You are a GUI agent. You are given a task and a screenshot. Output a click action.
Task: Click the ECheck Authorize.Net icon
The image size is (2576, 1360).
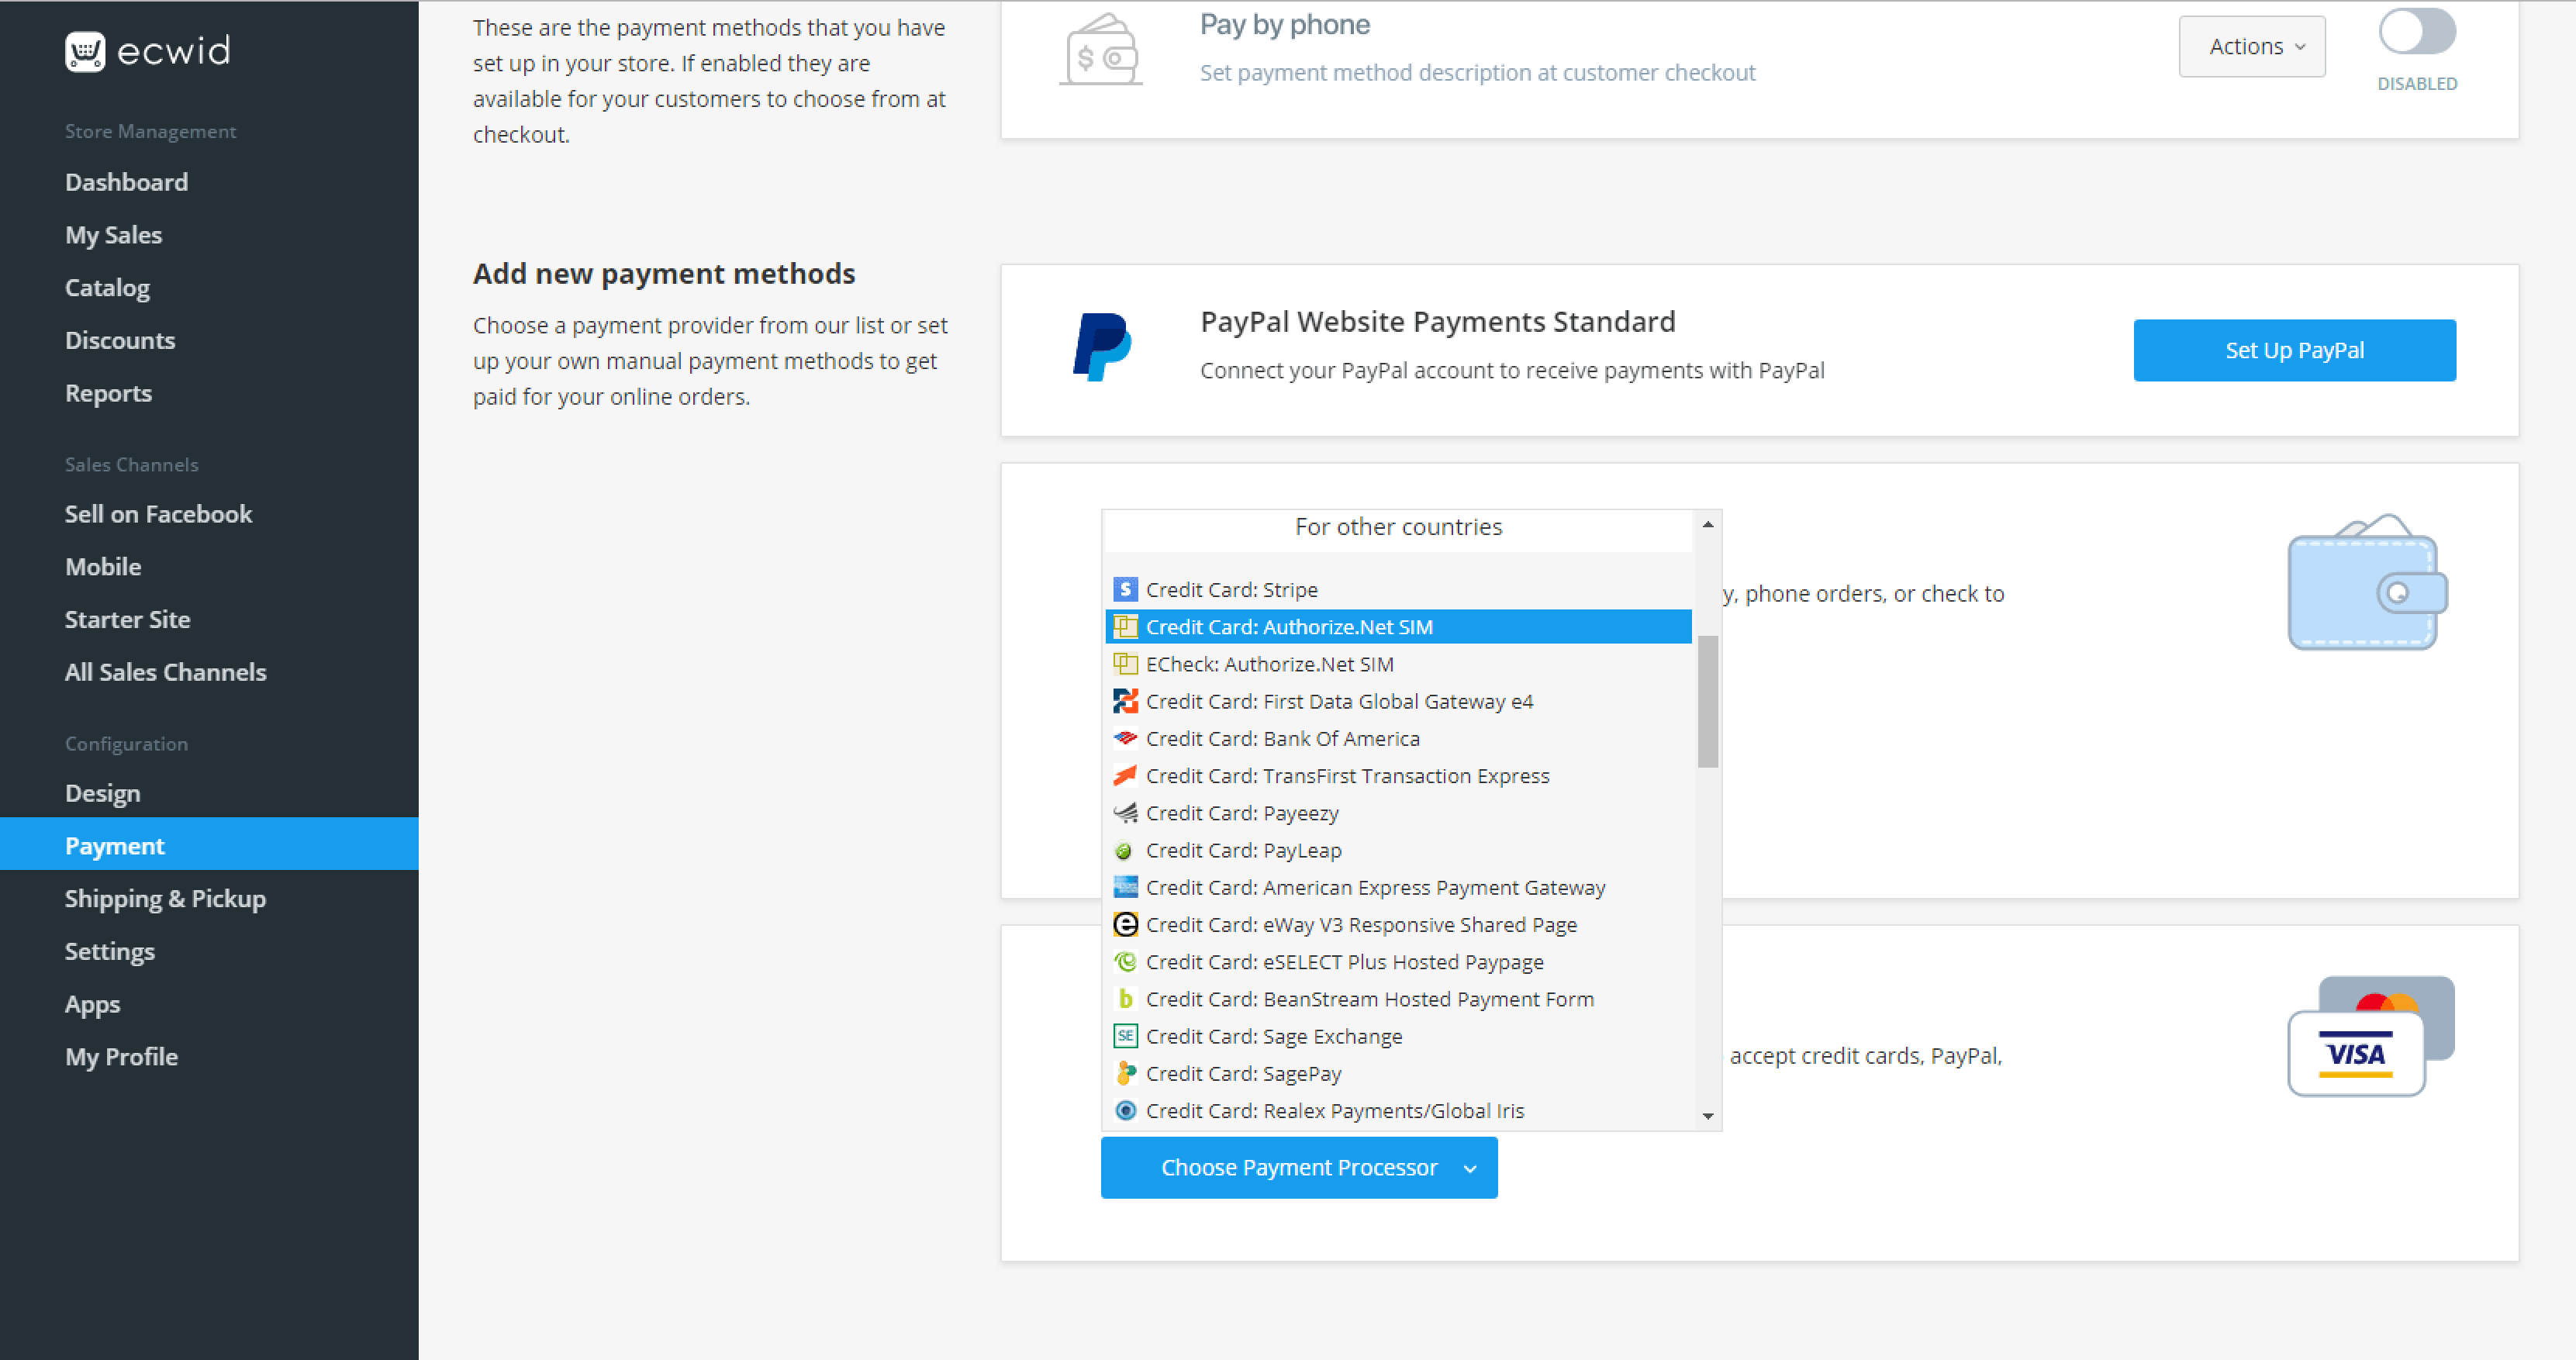tap(1125, 664)
